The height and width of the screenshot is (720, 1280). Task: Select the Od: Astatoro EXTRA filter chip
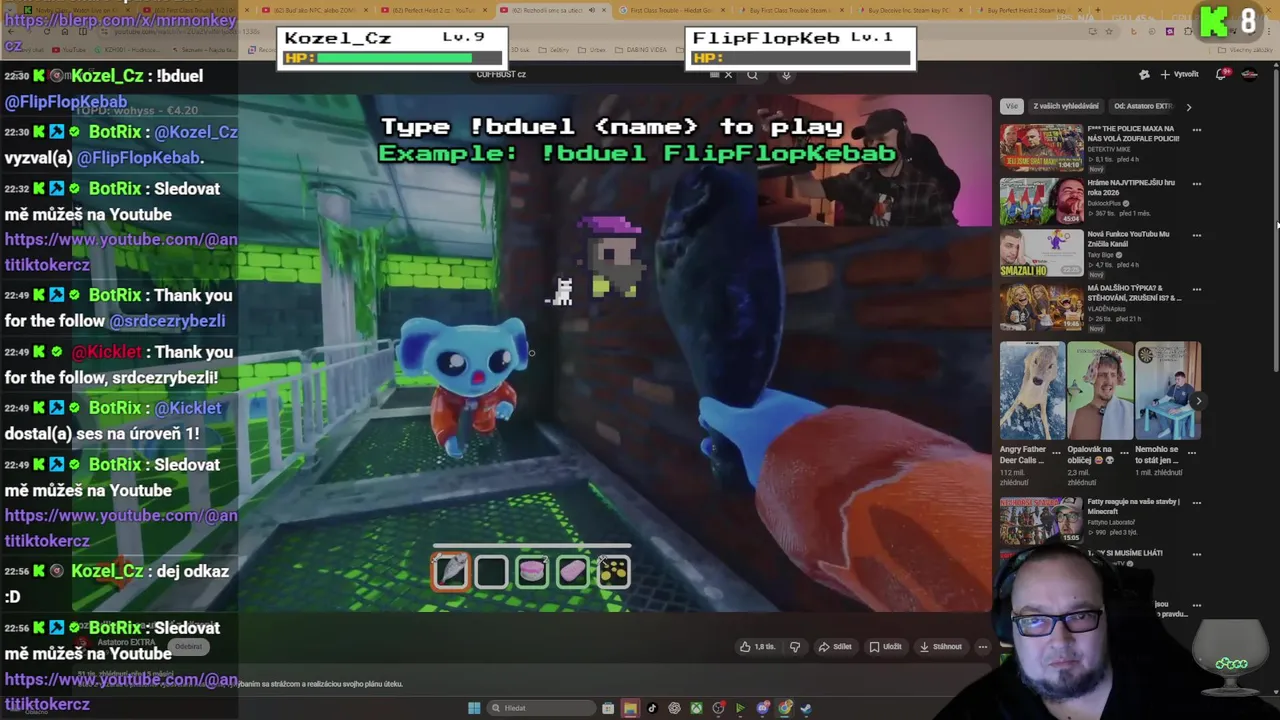1142,106
